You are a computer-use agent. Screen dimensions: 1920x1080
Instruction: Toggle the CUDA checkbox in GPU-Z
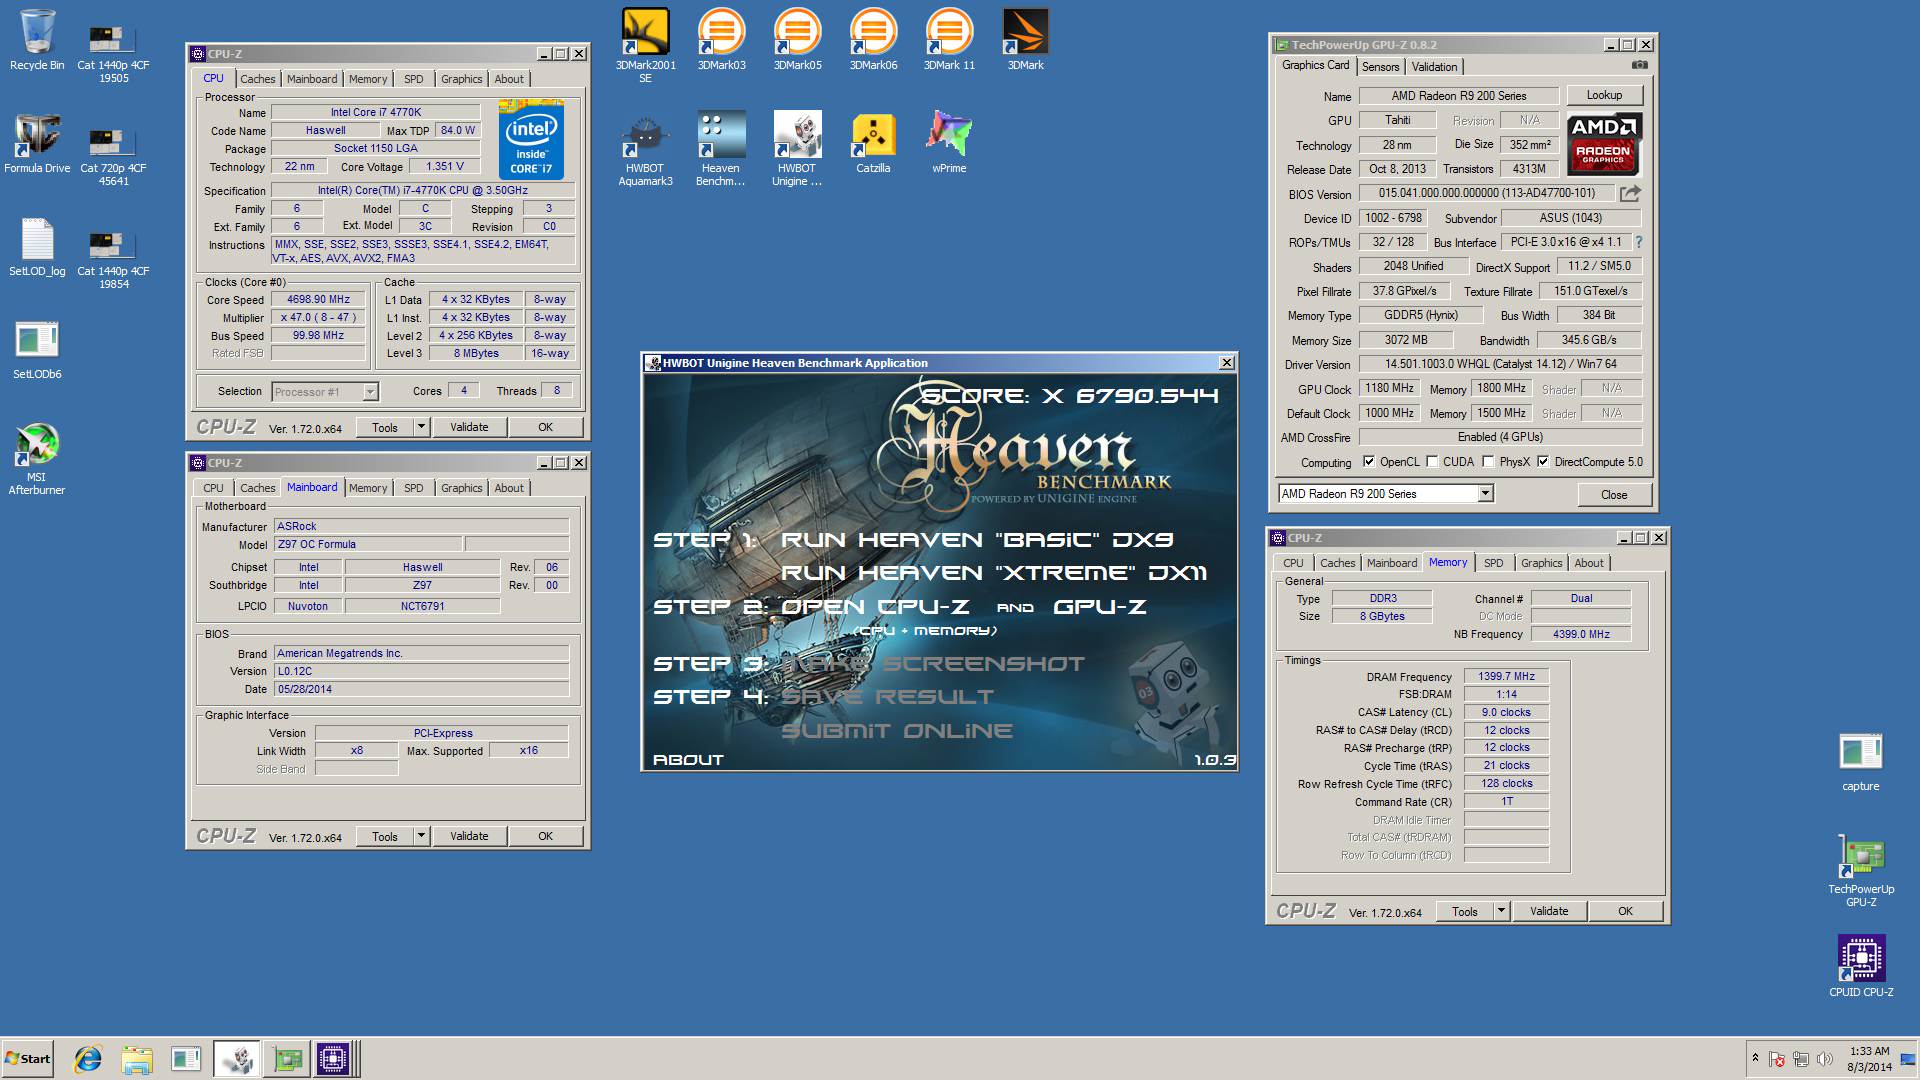[1432, 462]
